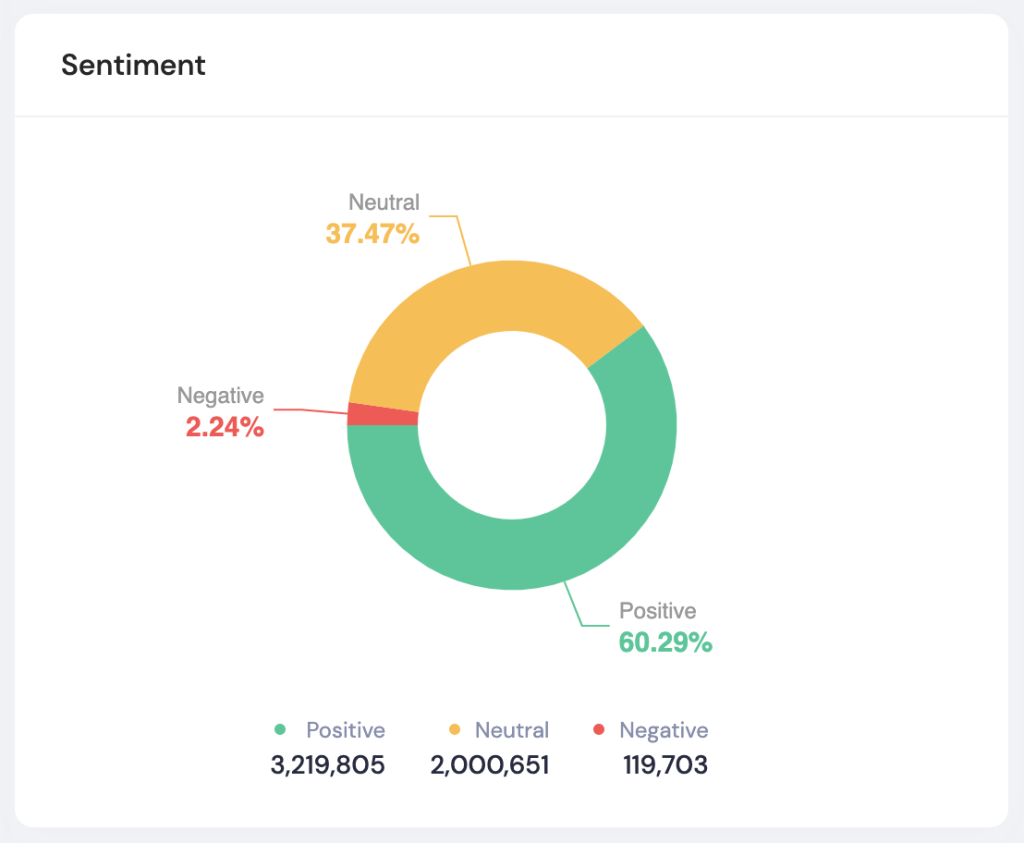Click the Sentiment card title

click(133, 65)
